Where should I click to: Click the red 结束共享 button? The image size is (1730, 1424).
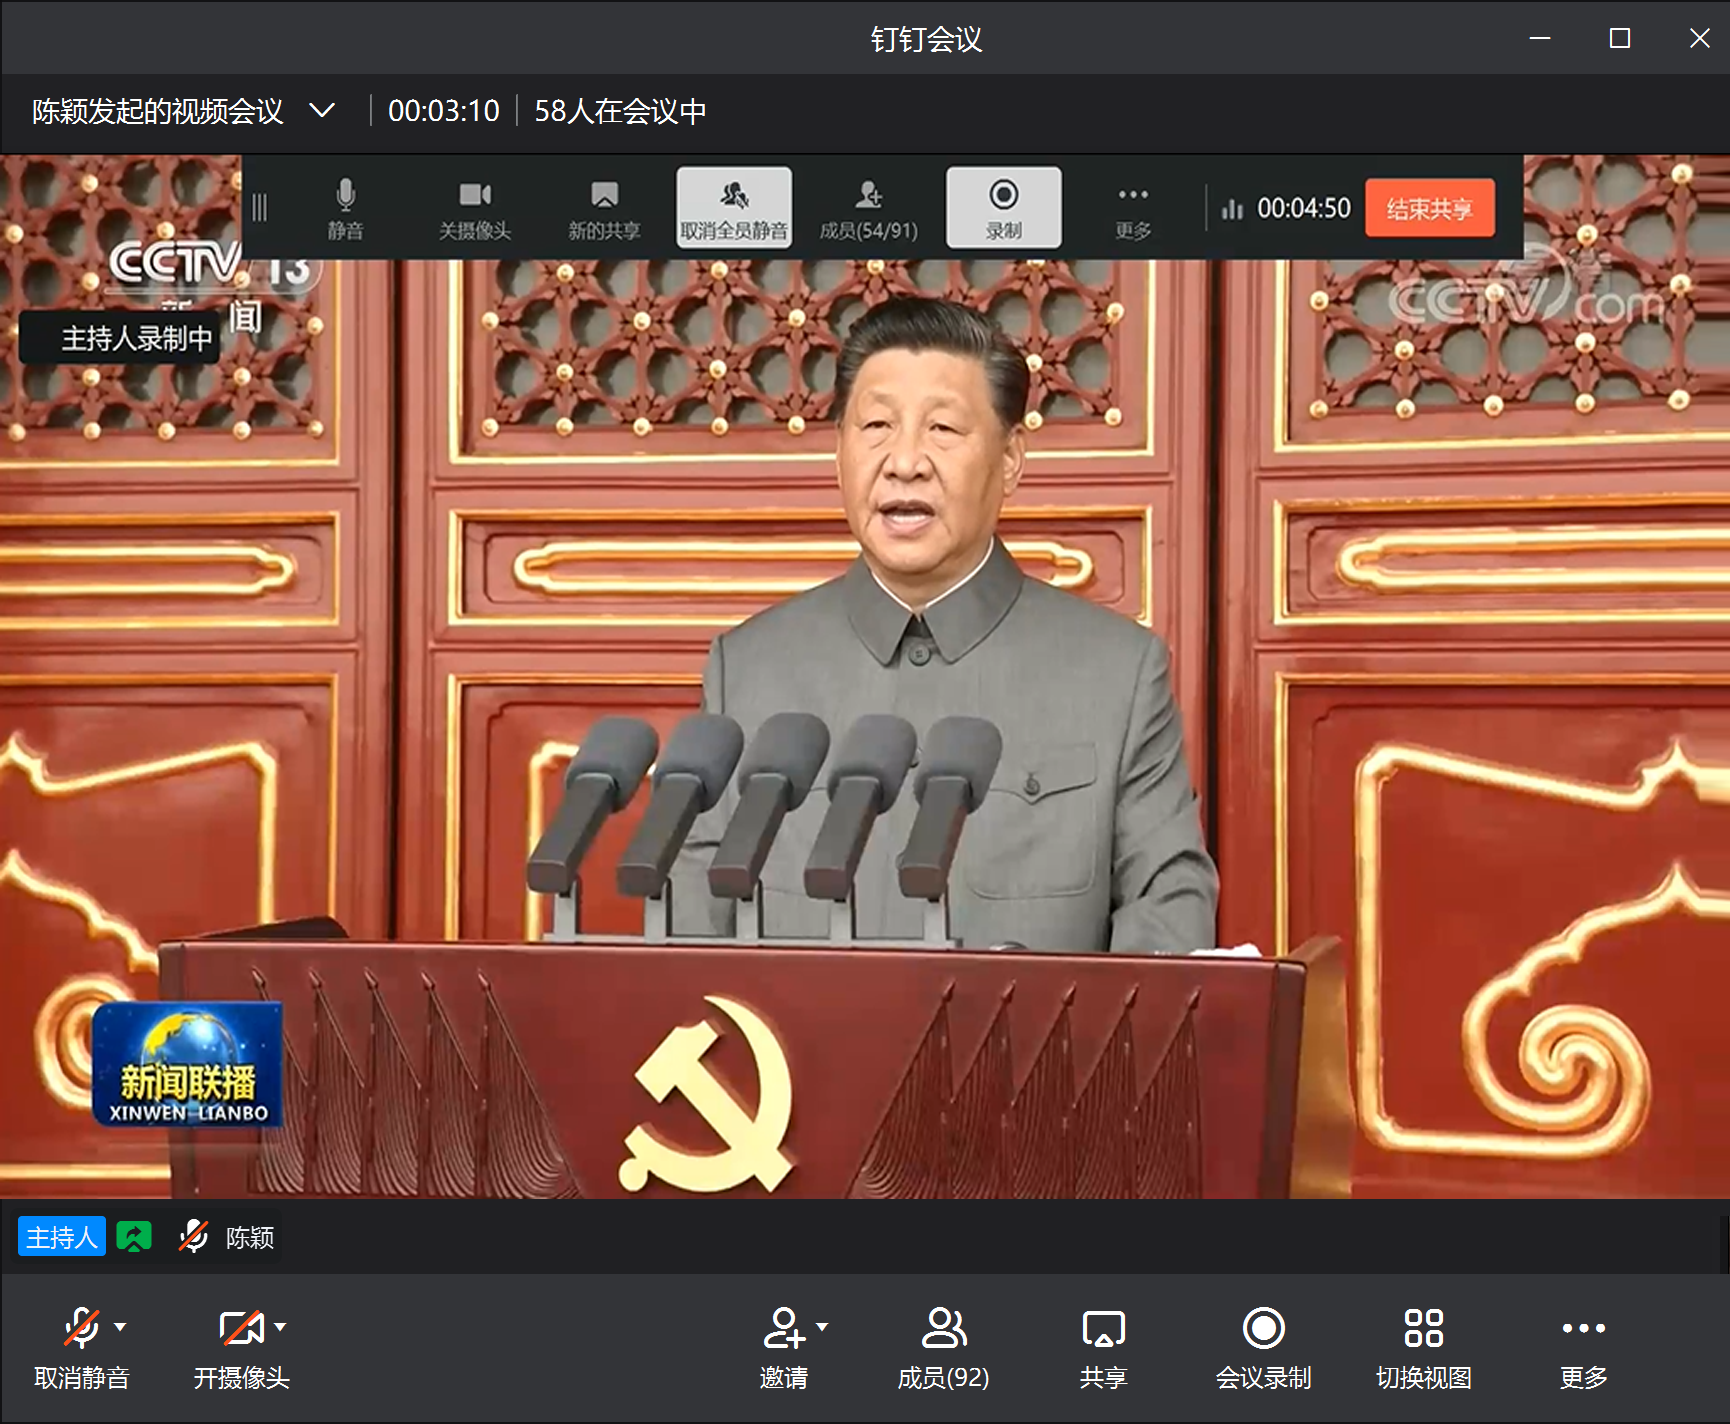coord(1429,208)
